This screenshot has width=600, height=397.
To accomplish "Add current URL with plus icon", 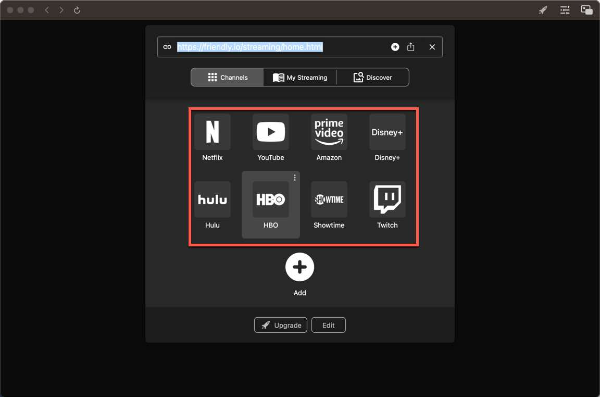I will (x=395, y=47).
